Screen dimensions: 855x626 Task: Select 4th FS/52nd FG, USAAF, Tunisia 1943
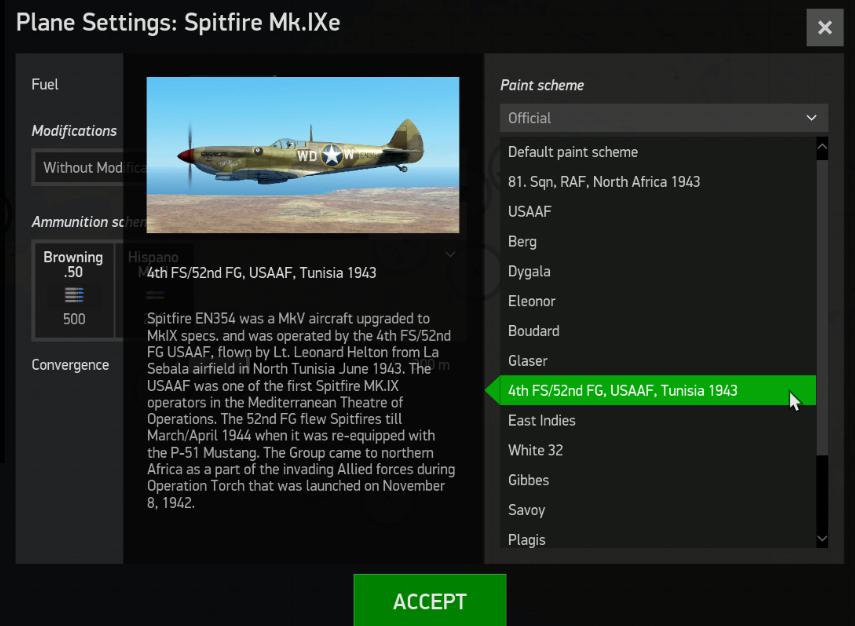click(x=623, y=391)
